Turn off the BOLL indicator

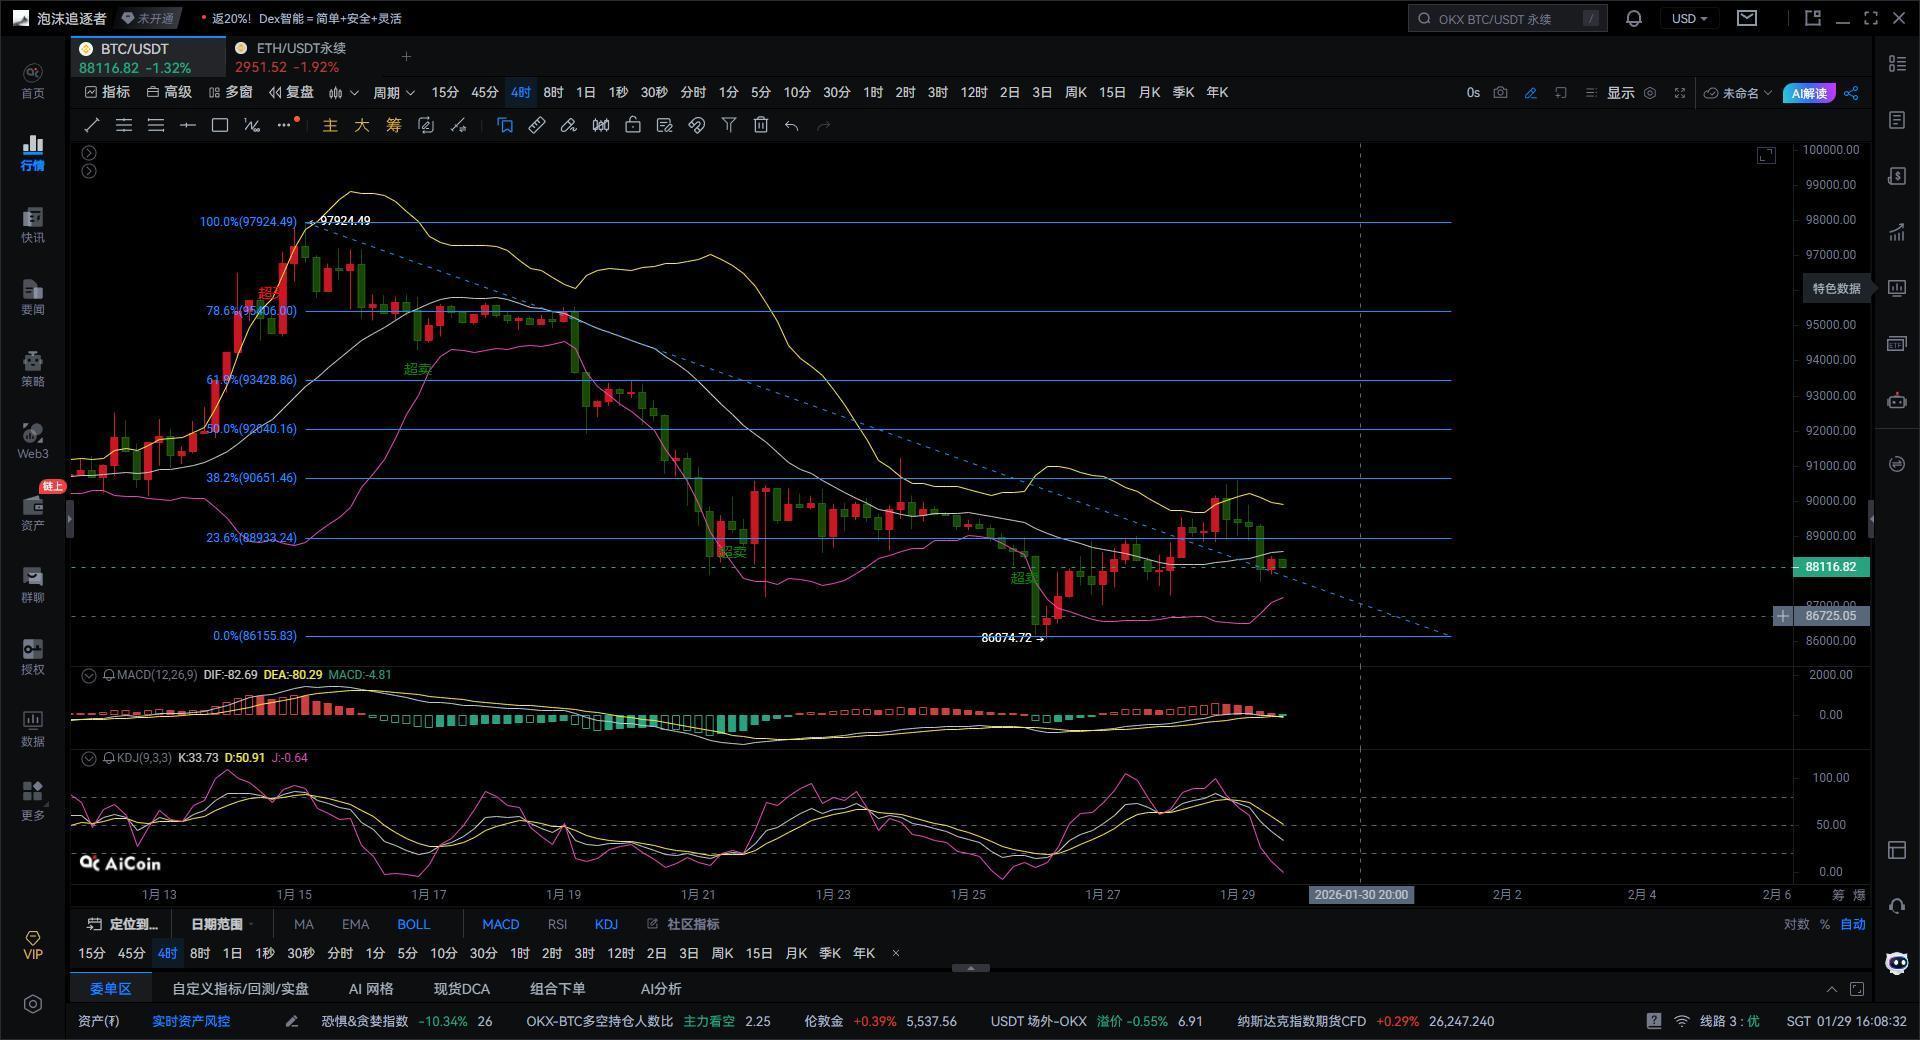pyautogui.click(x=413, y=924)
